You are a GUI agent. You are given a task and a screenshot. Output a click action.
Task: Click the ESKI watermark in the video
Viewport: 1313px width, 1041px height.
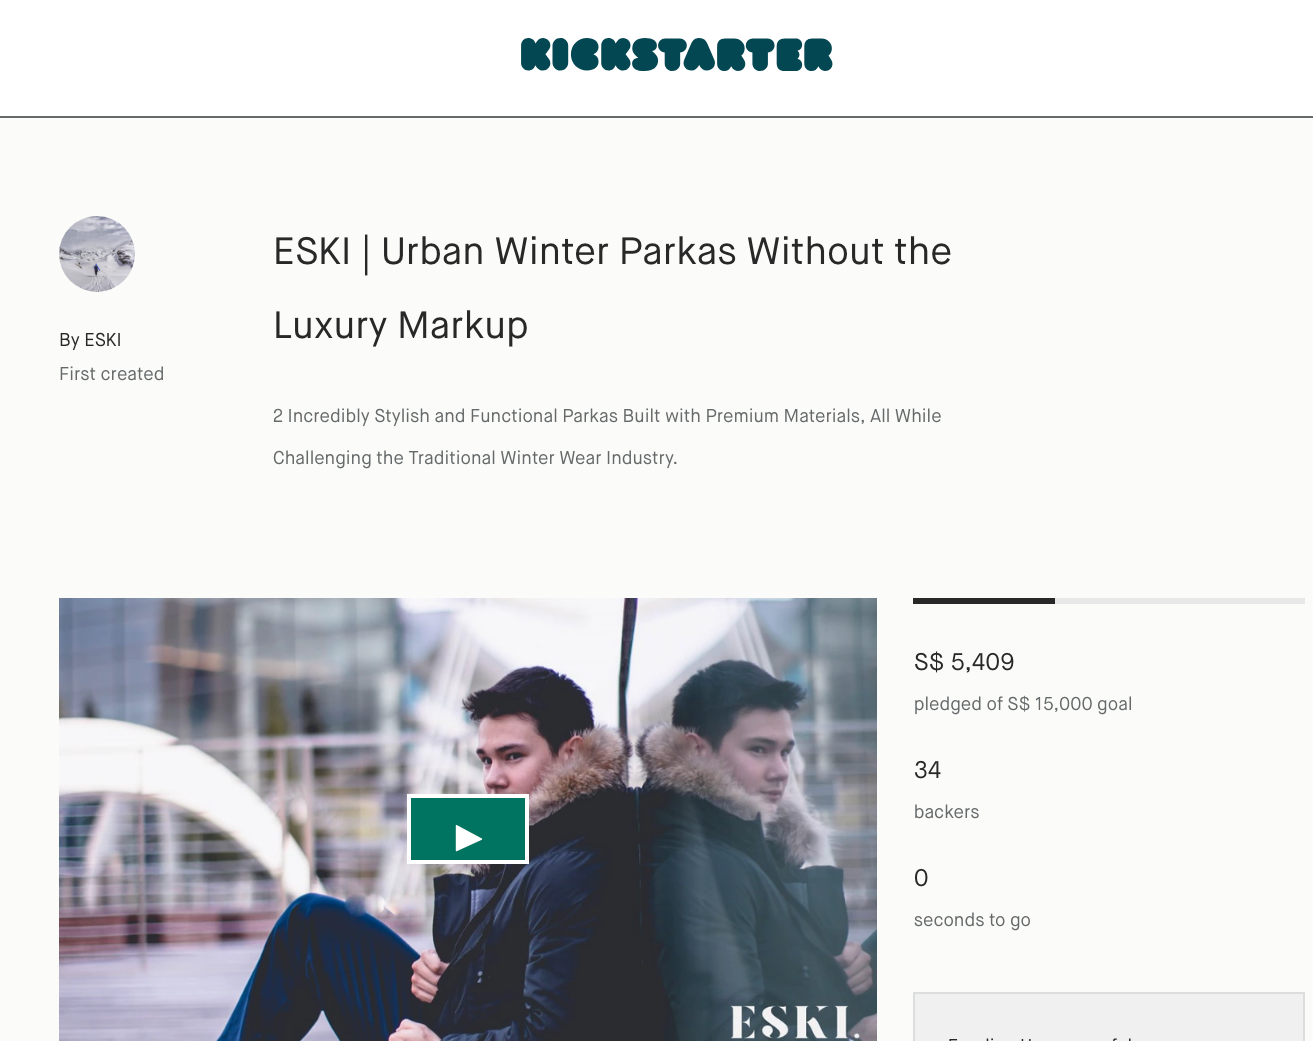click(794, 1022)
